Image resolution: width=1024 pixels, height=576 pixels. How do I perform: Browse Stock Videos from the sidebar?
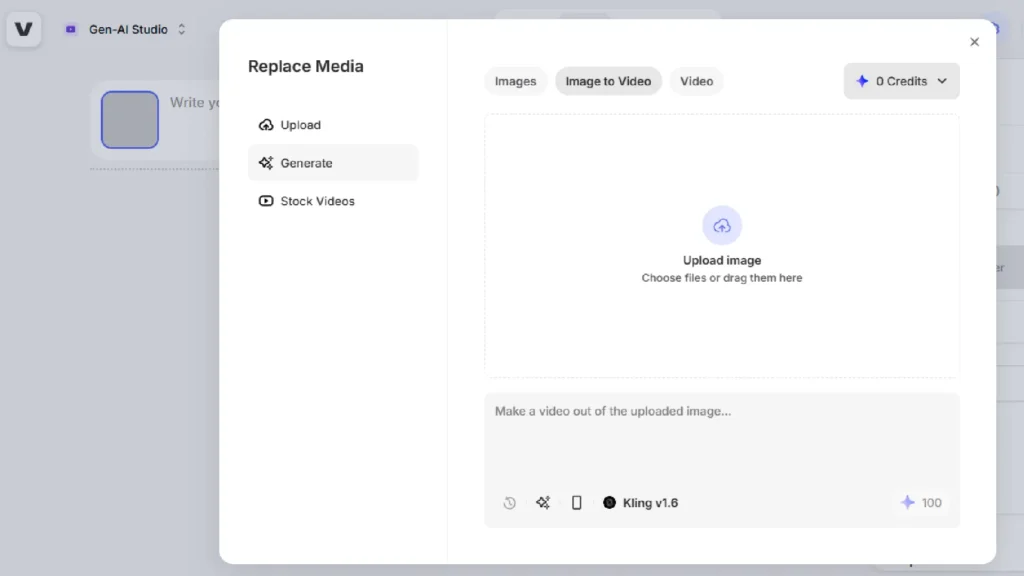pos(317,201)
